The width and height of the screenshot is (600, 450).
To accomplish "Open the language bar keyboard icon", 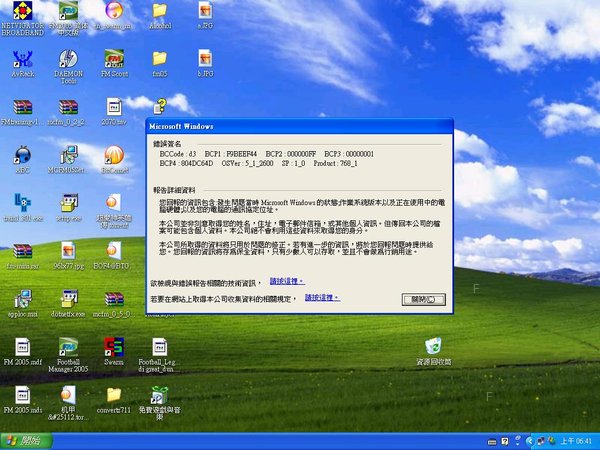I will [x=492, y=442].
